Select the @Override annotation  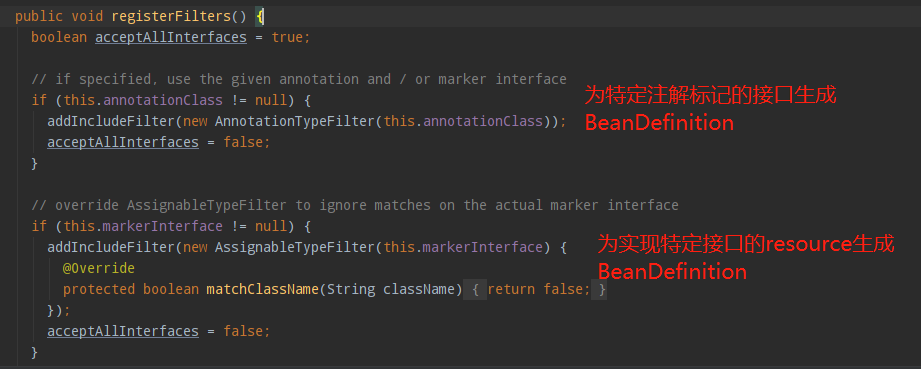click(99, 269)
